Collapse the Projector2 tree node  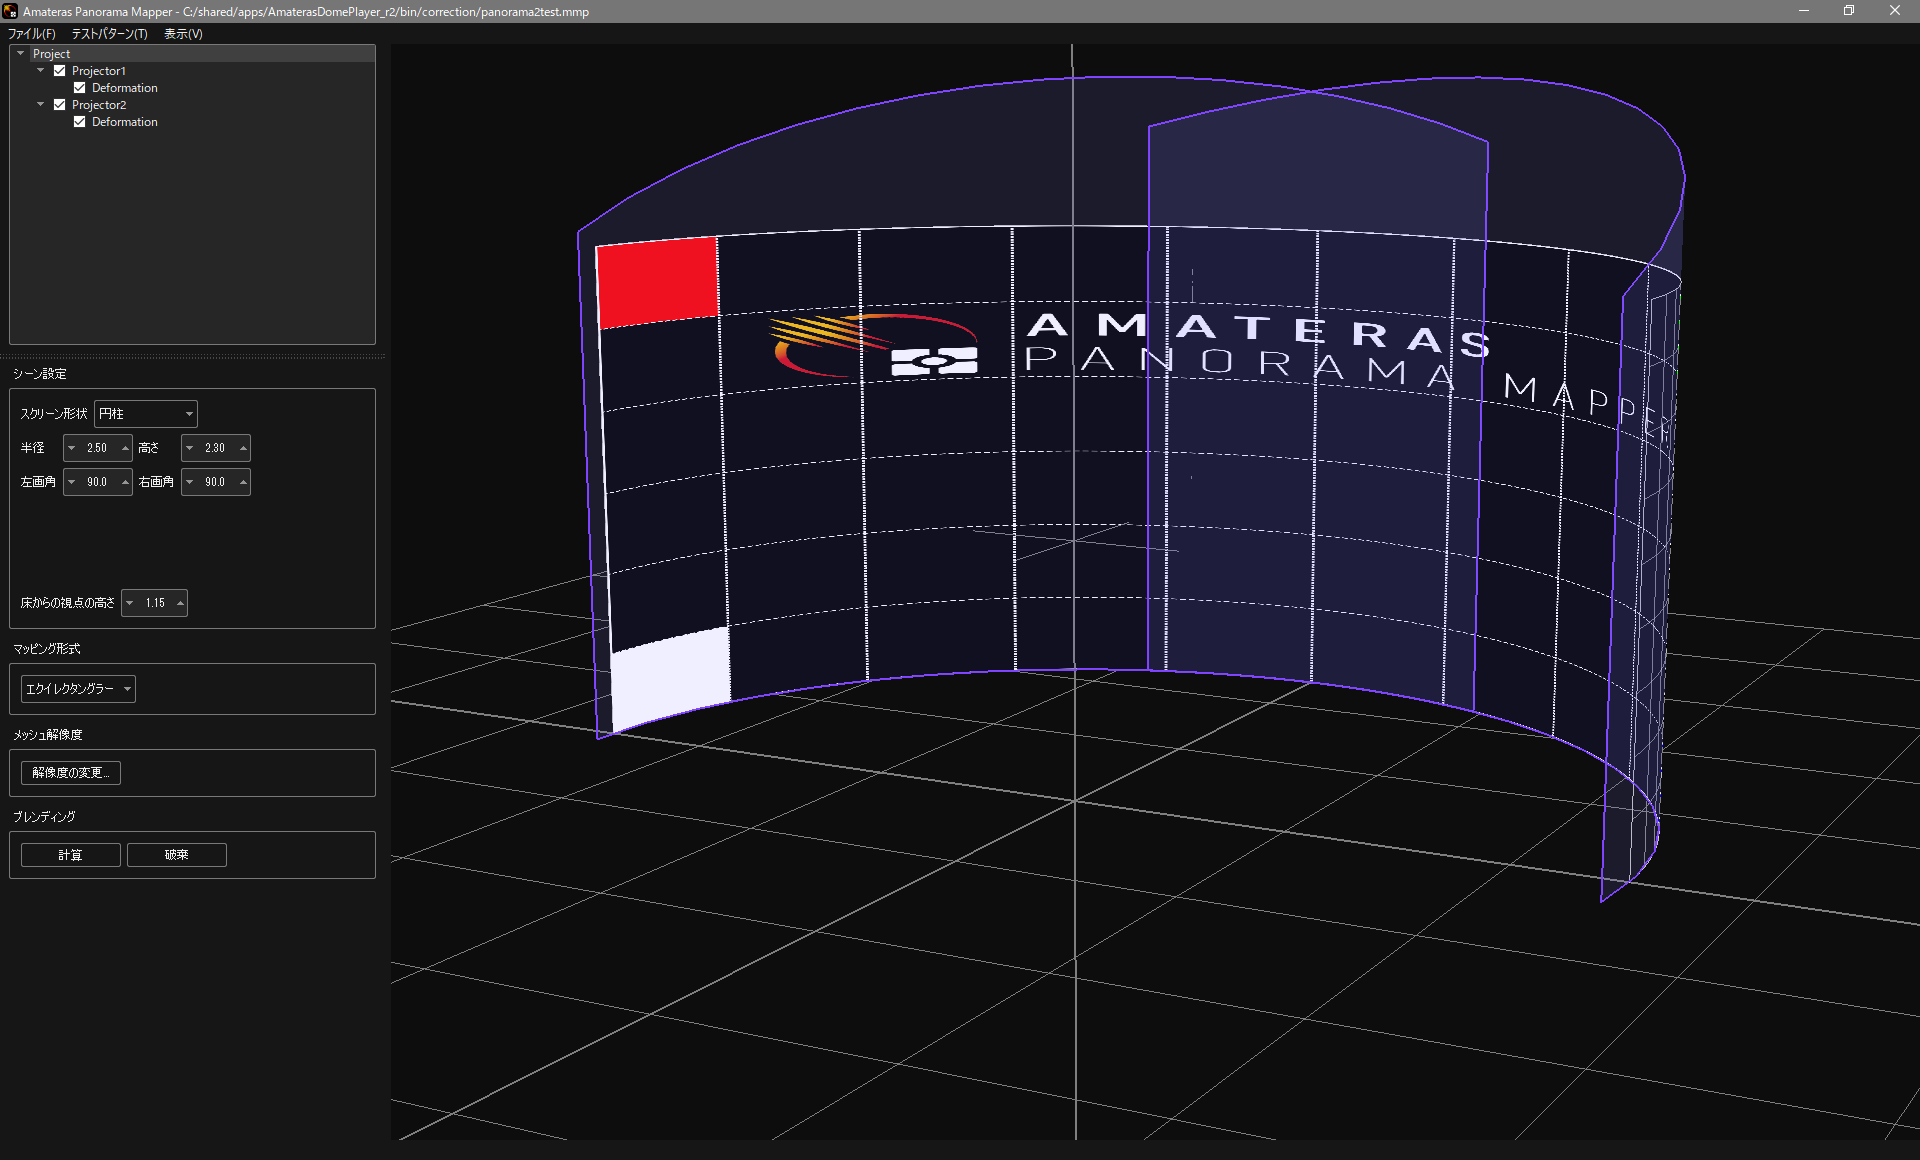tap(40, 105)
